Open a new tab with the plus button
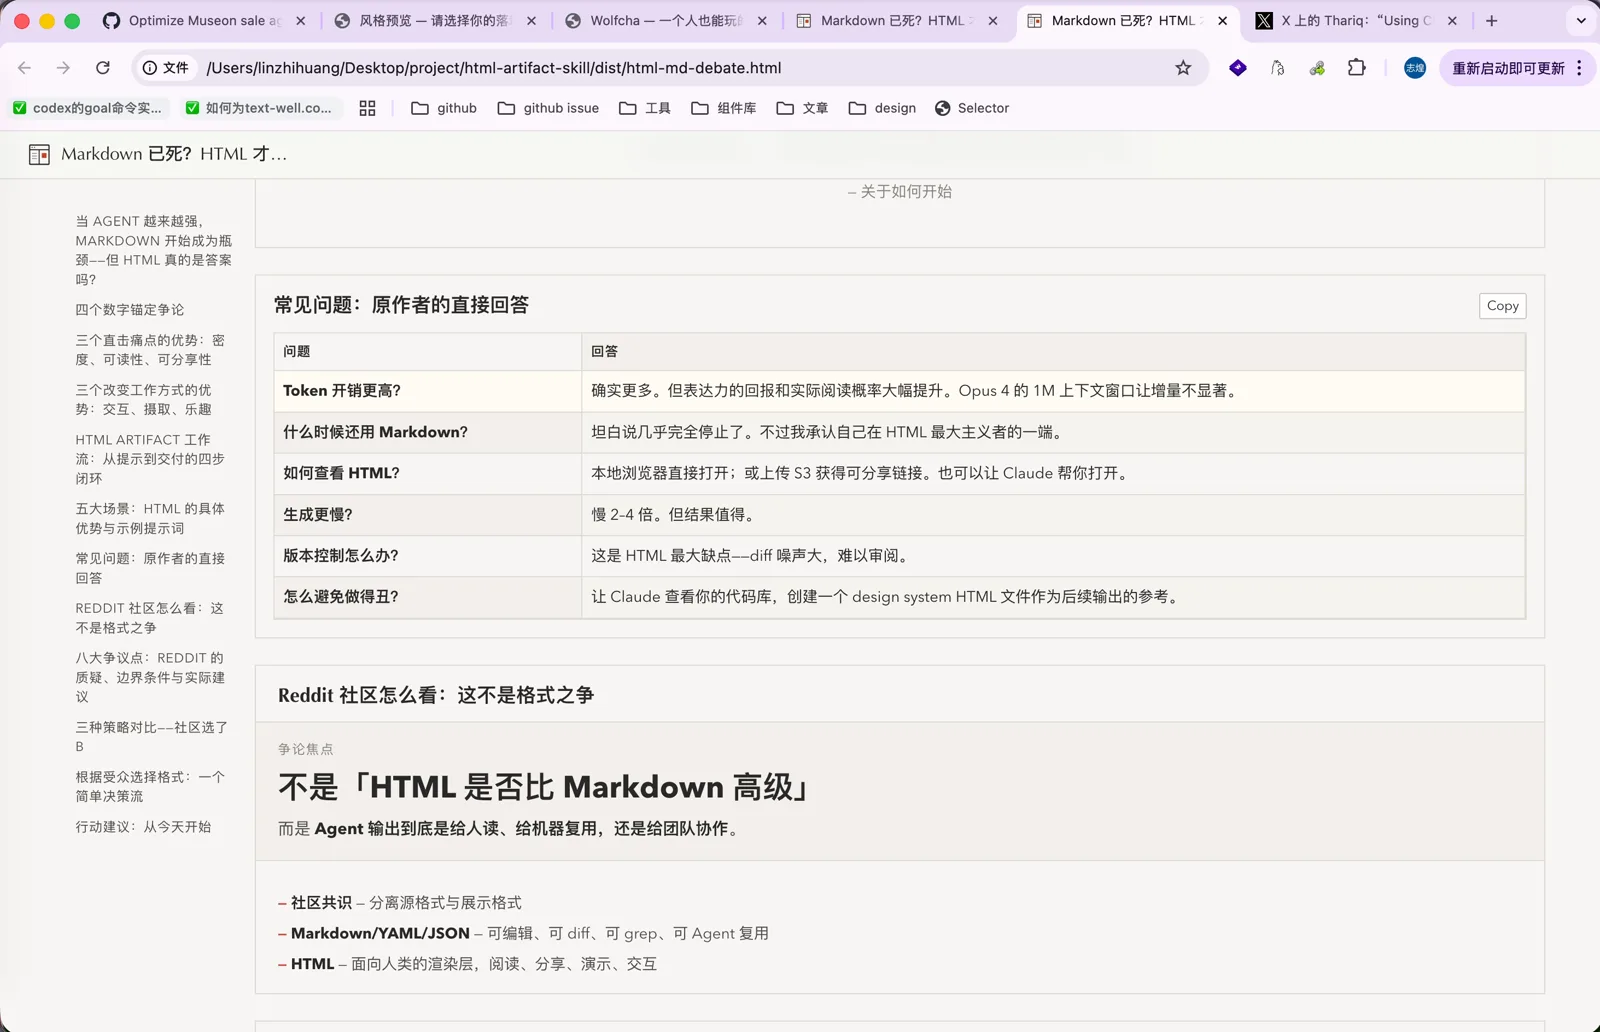 point(1491,20)
